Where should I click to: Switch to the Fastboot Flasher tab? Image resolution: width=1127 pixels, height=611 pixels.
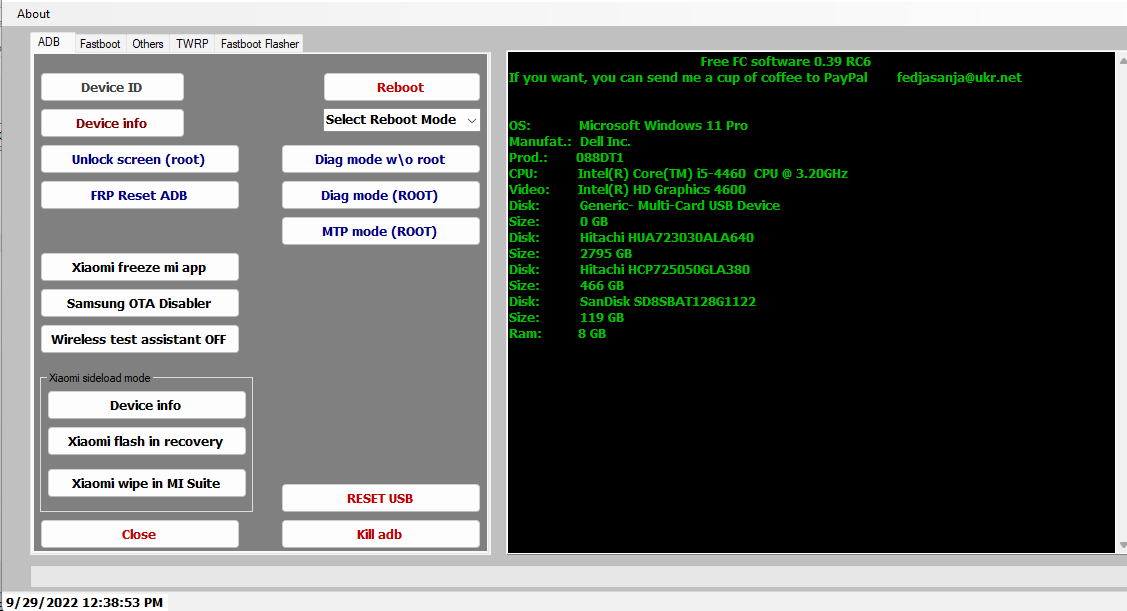(x=258, y=43)
